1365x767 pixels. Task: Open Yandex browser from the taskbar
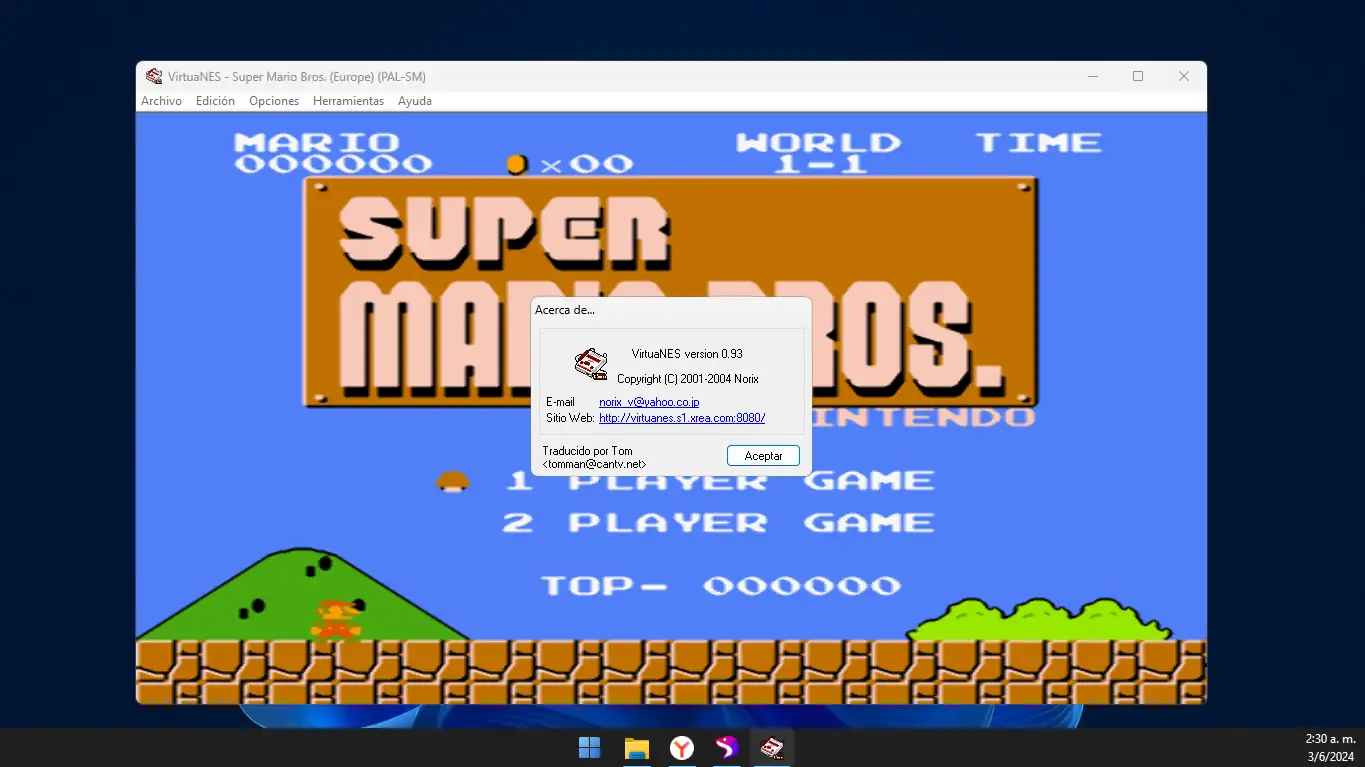click(x=682, y=747)
